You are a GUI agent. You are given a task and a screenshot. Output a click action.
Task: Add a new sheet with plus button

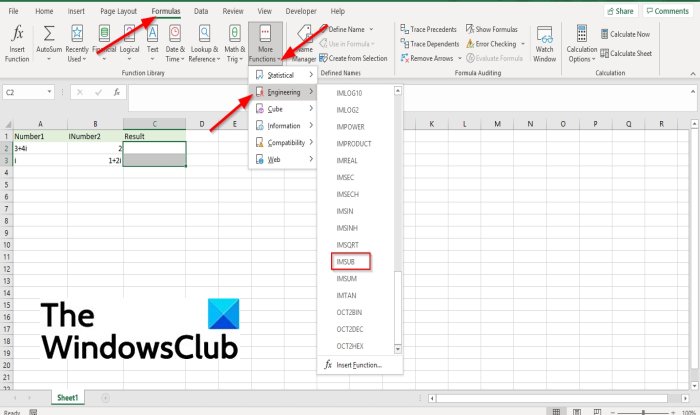pyautogui.click(x=105, y=398)
